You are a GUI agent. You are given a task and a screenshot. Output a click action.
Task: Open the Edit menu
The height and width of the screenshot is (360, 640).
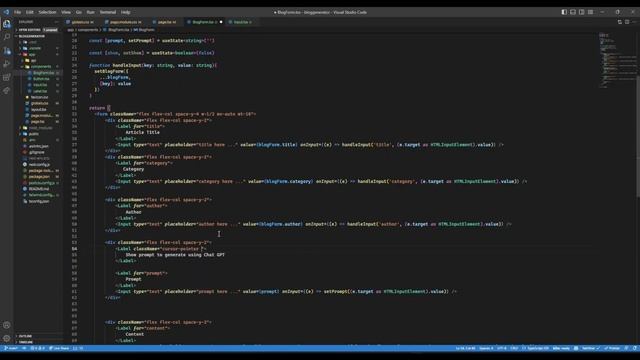point(30,12)
